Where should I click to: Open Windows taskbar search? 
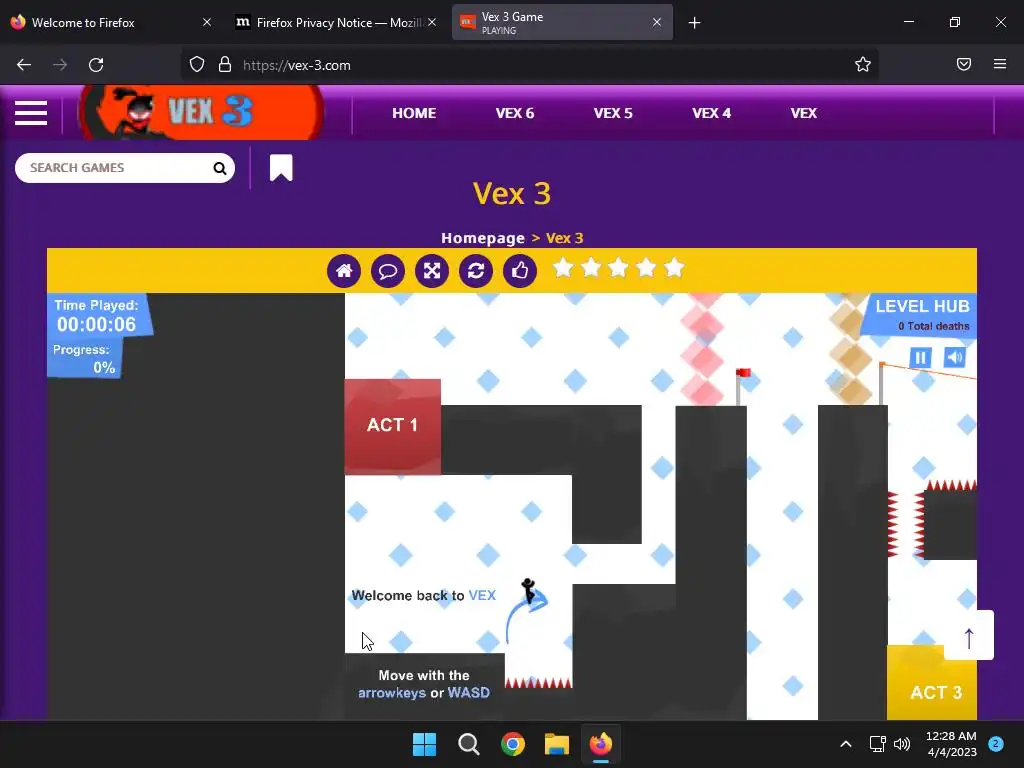click(x=468, y=744)
